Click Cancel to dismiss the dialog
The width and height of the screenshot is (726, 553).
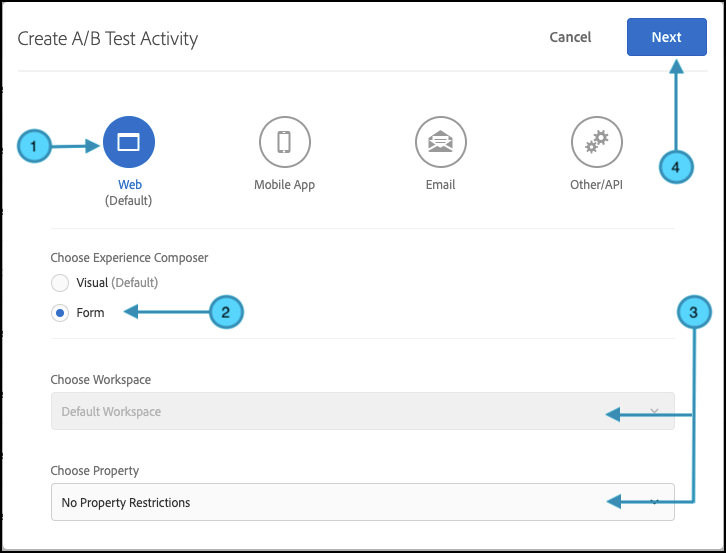[x=570, y=37]
